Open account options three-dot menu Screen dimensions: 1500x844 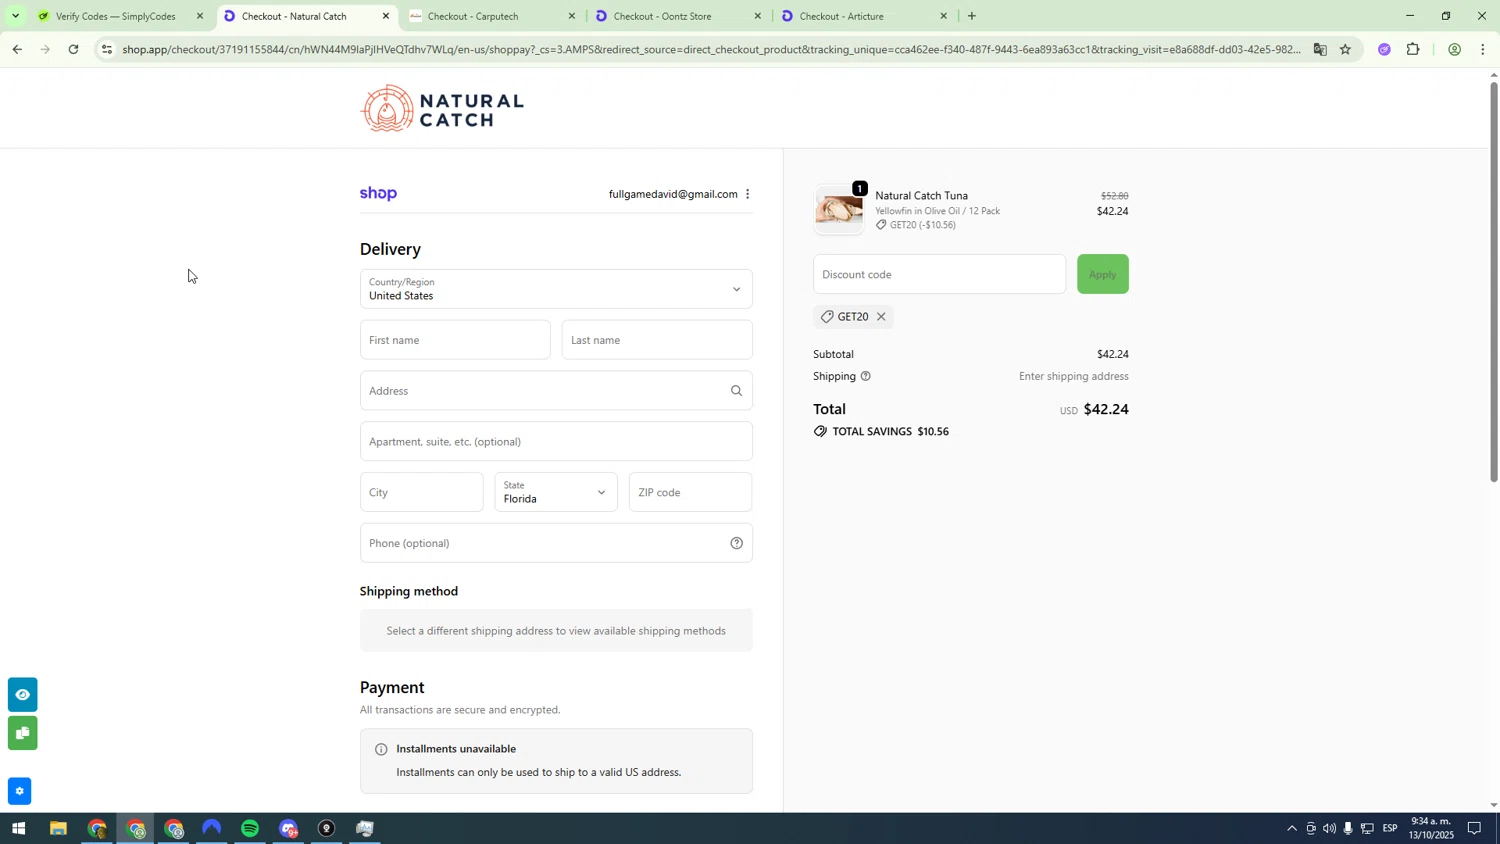pos(747,194)
